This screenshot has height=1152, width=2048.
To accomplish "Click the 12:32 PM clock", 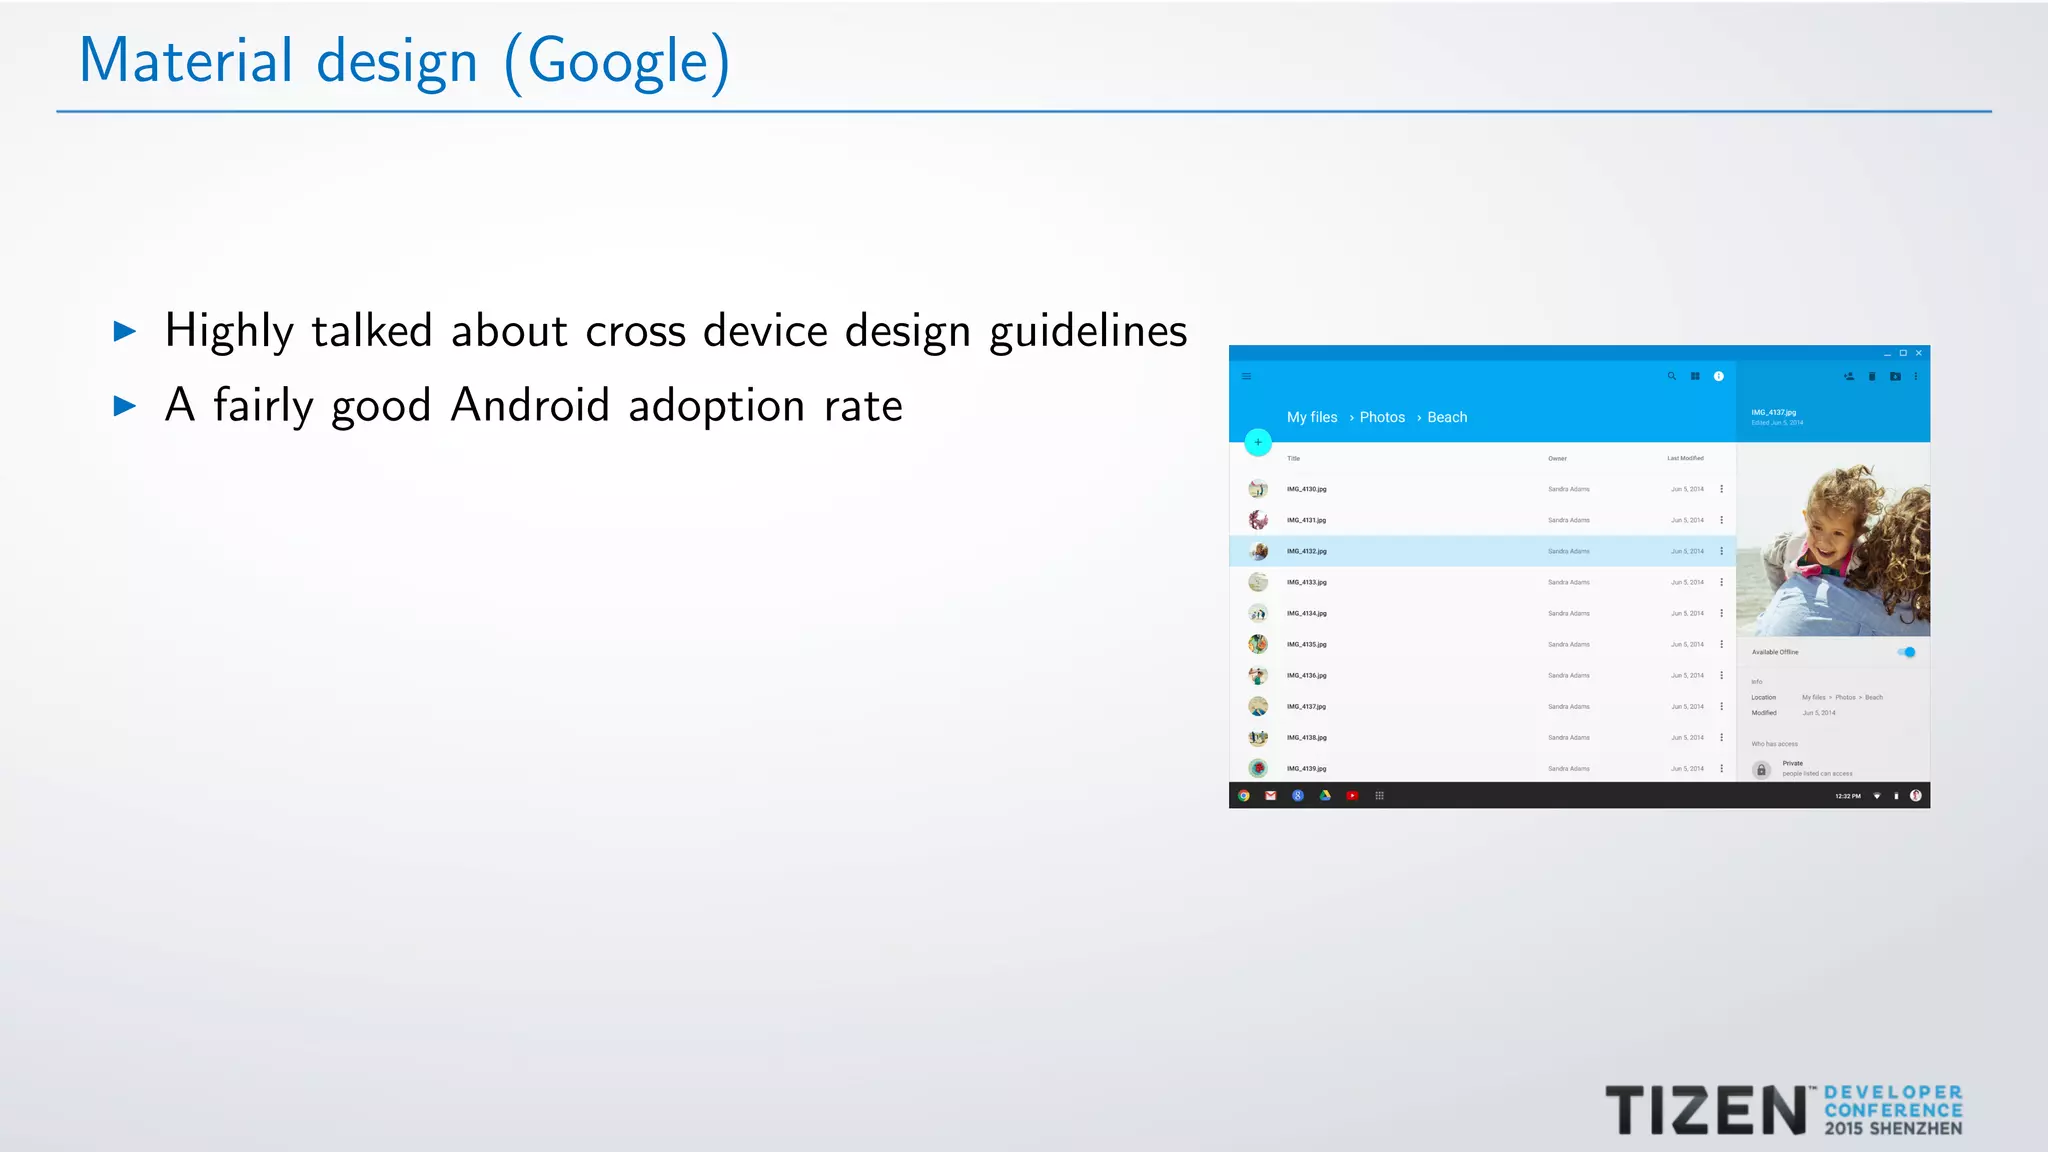I will click(x=1848, y=796).
